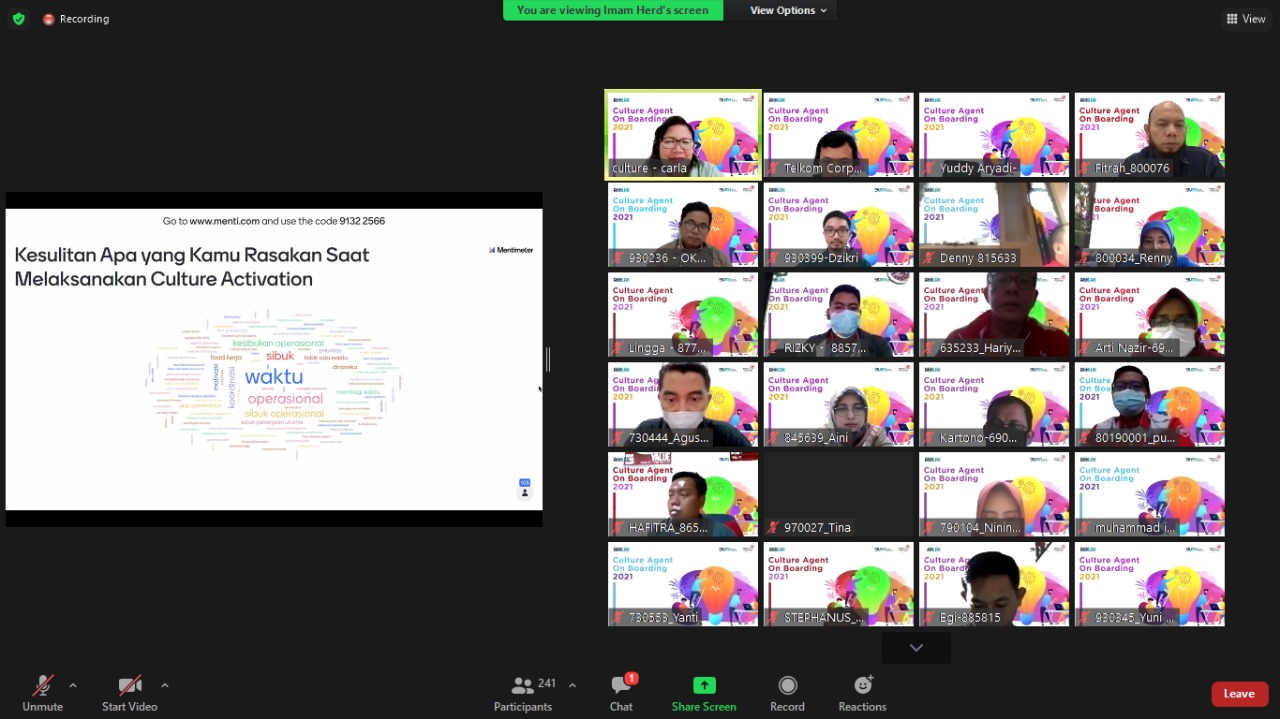
Task: Open the View Options dropdown menu
Action: click(788, 10)
